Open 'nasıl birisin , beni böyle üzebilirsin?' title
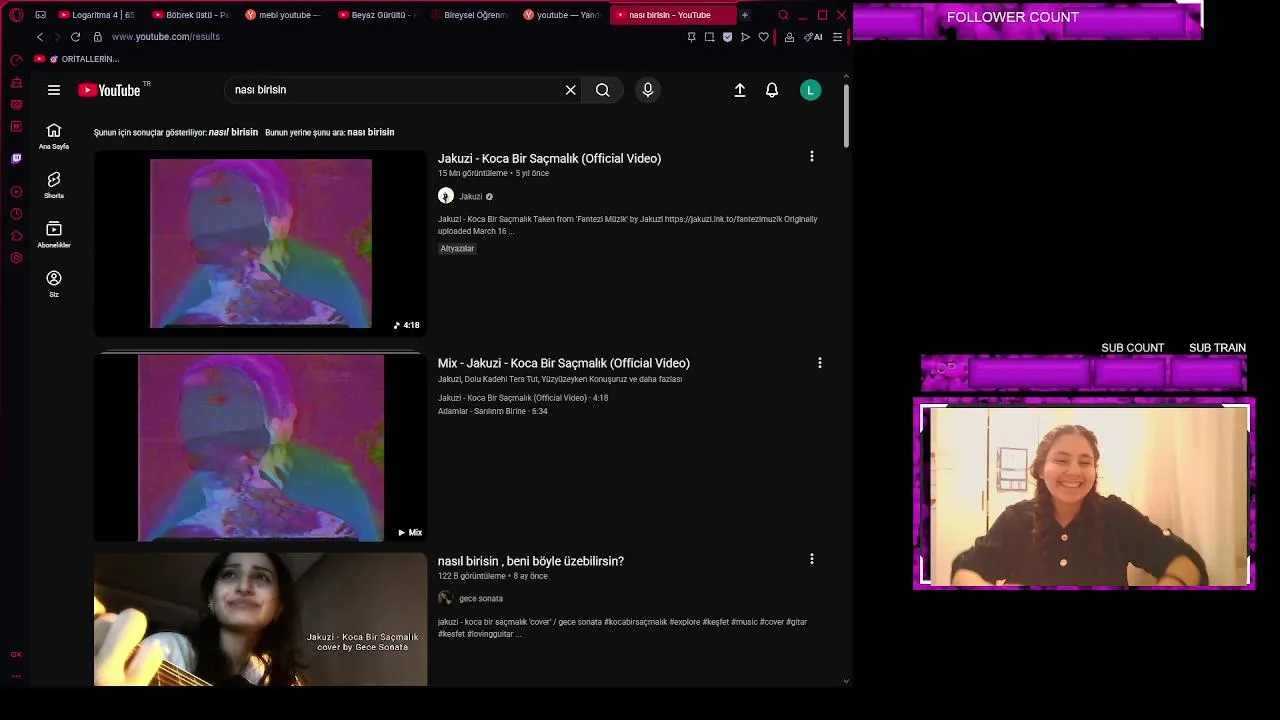1280x720 pixels. coord(531,561)
